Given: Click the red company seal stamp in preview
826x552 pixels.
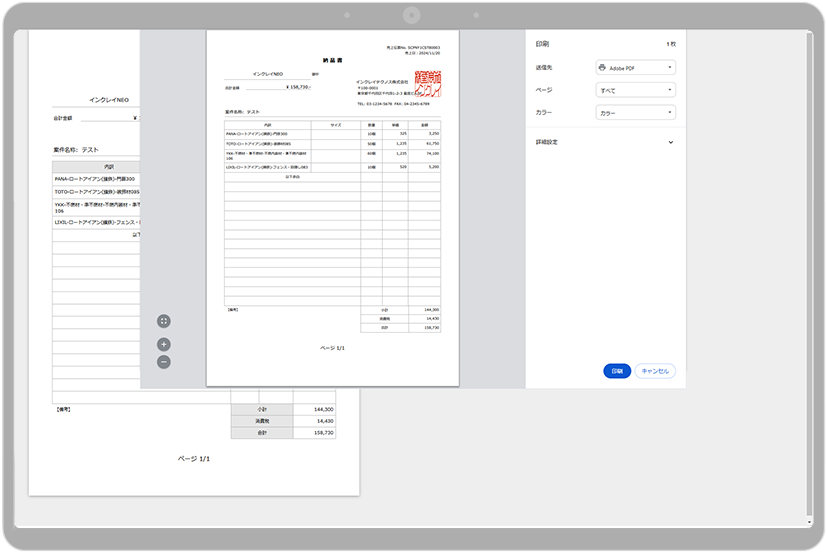Looking at the screenshot, I should point(428,84).
